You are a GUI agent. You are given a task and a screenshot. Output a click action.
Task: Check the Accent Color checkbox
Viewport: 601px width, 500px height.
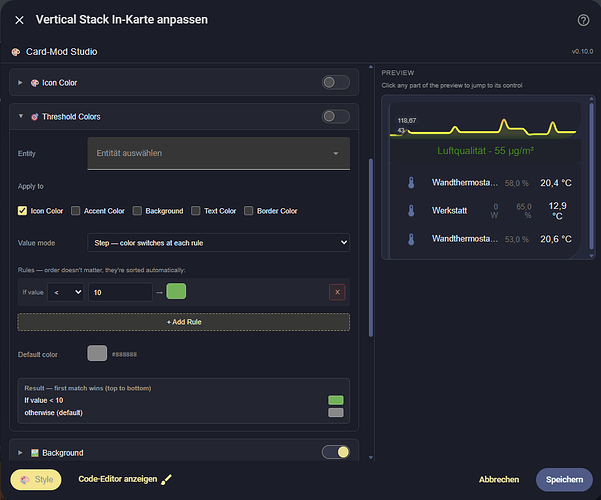(76, 211)
